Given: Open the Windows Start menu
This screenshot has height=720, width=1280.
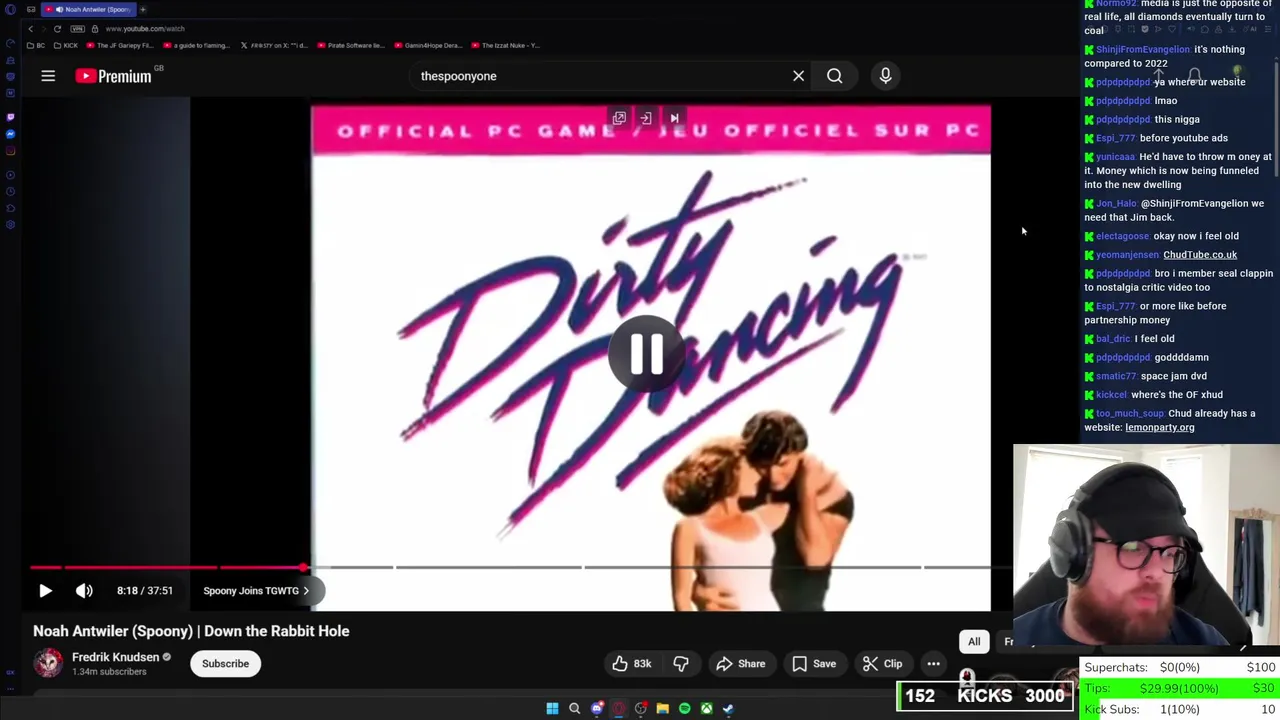Looking at the screenshot, I should pos(552,709).
